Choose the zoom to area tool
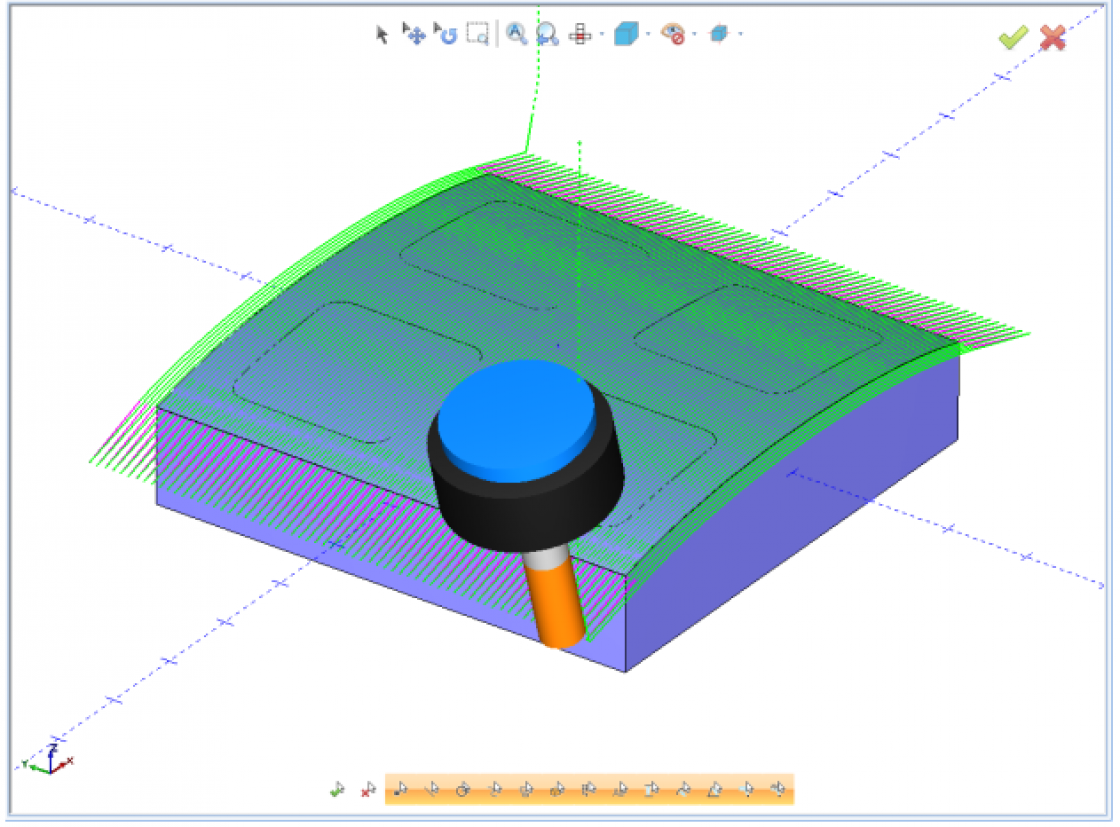Screen dimensions: 1120x827 point(477,34)
